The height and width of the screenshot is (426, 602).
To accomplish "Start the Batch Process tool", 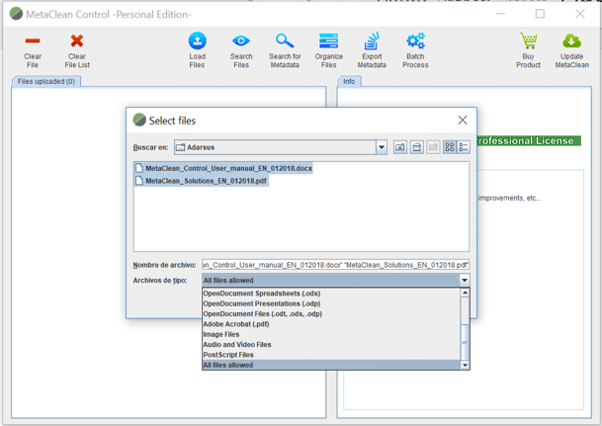I will pos(415,41).
